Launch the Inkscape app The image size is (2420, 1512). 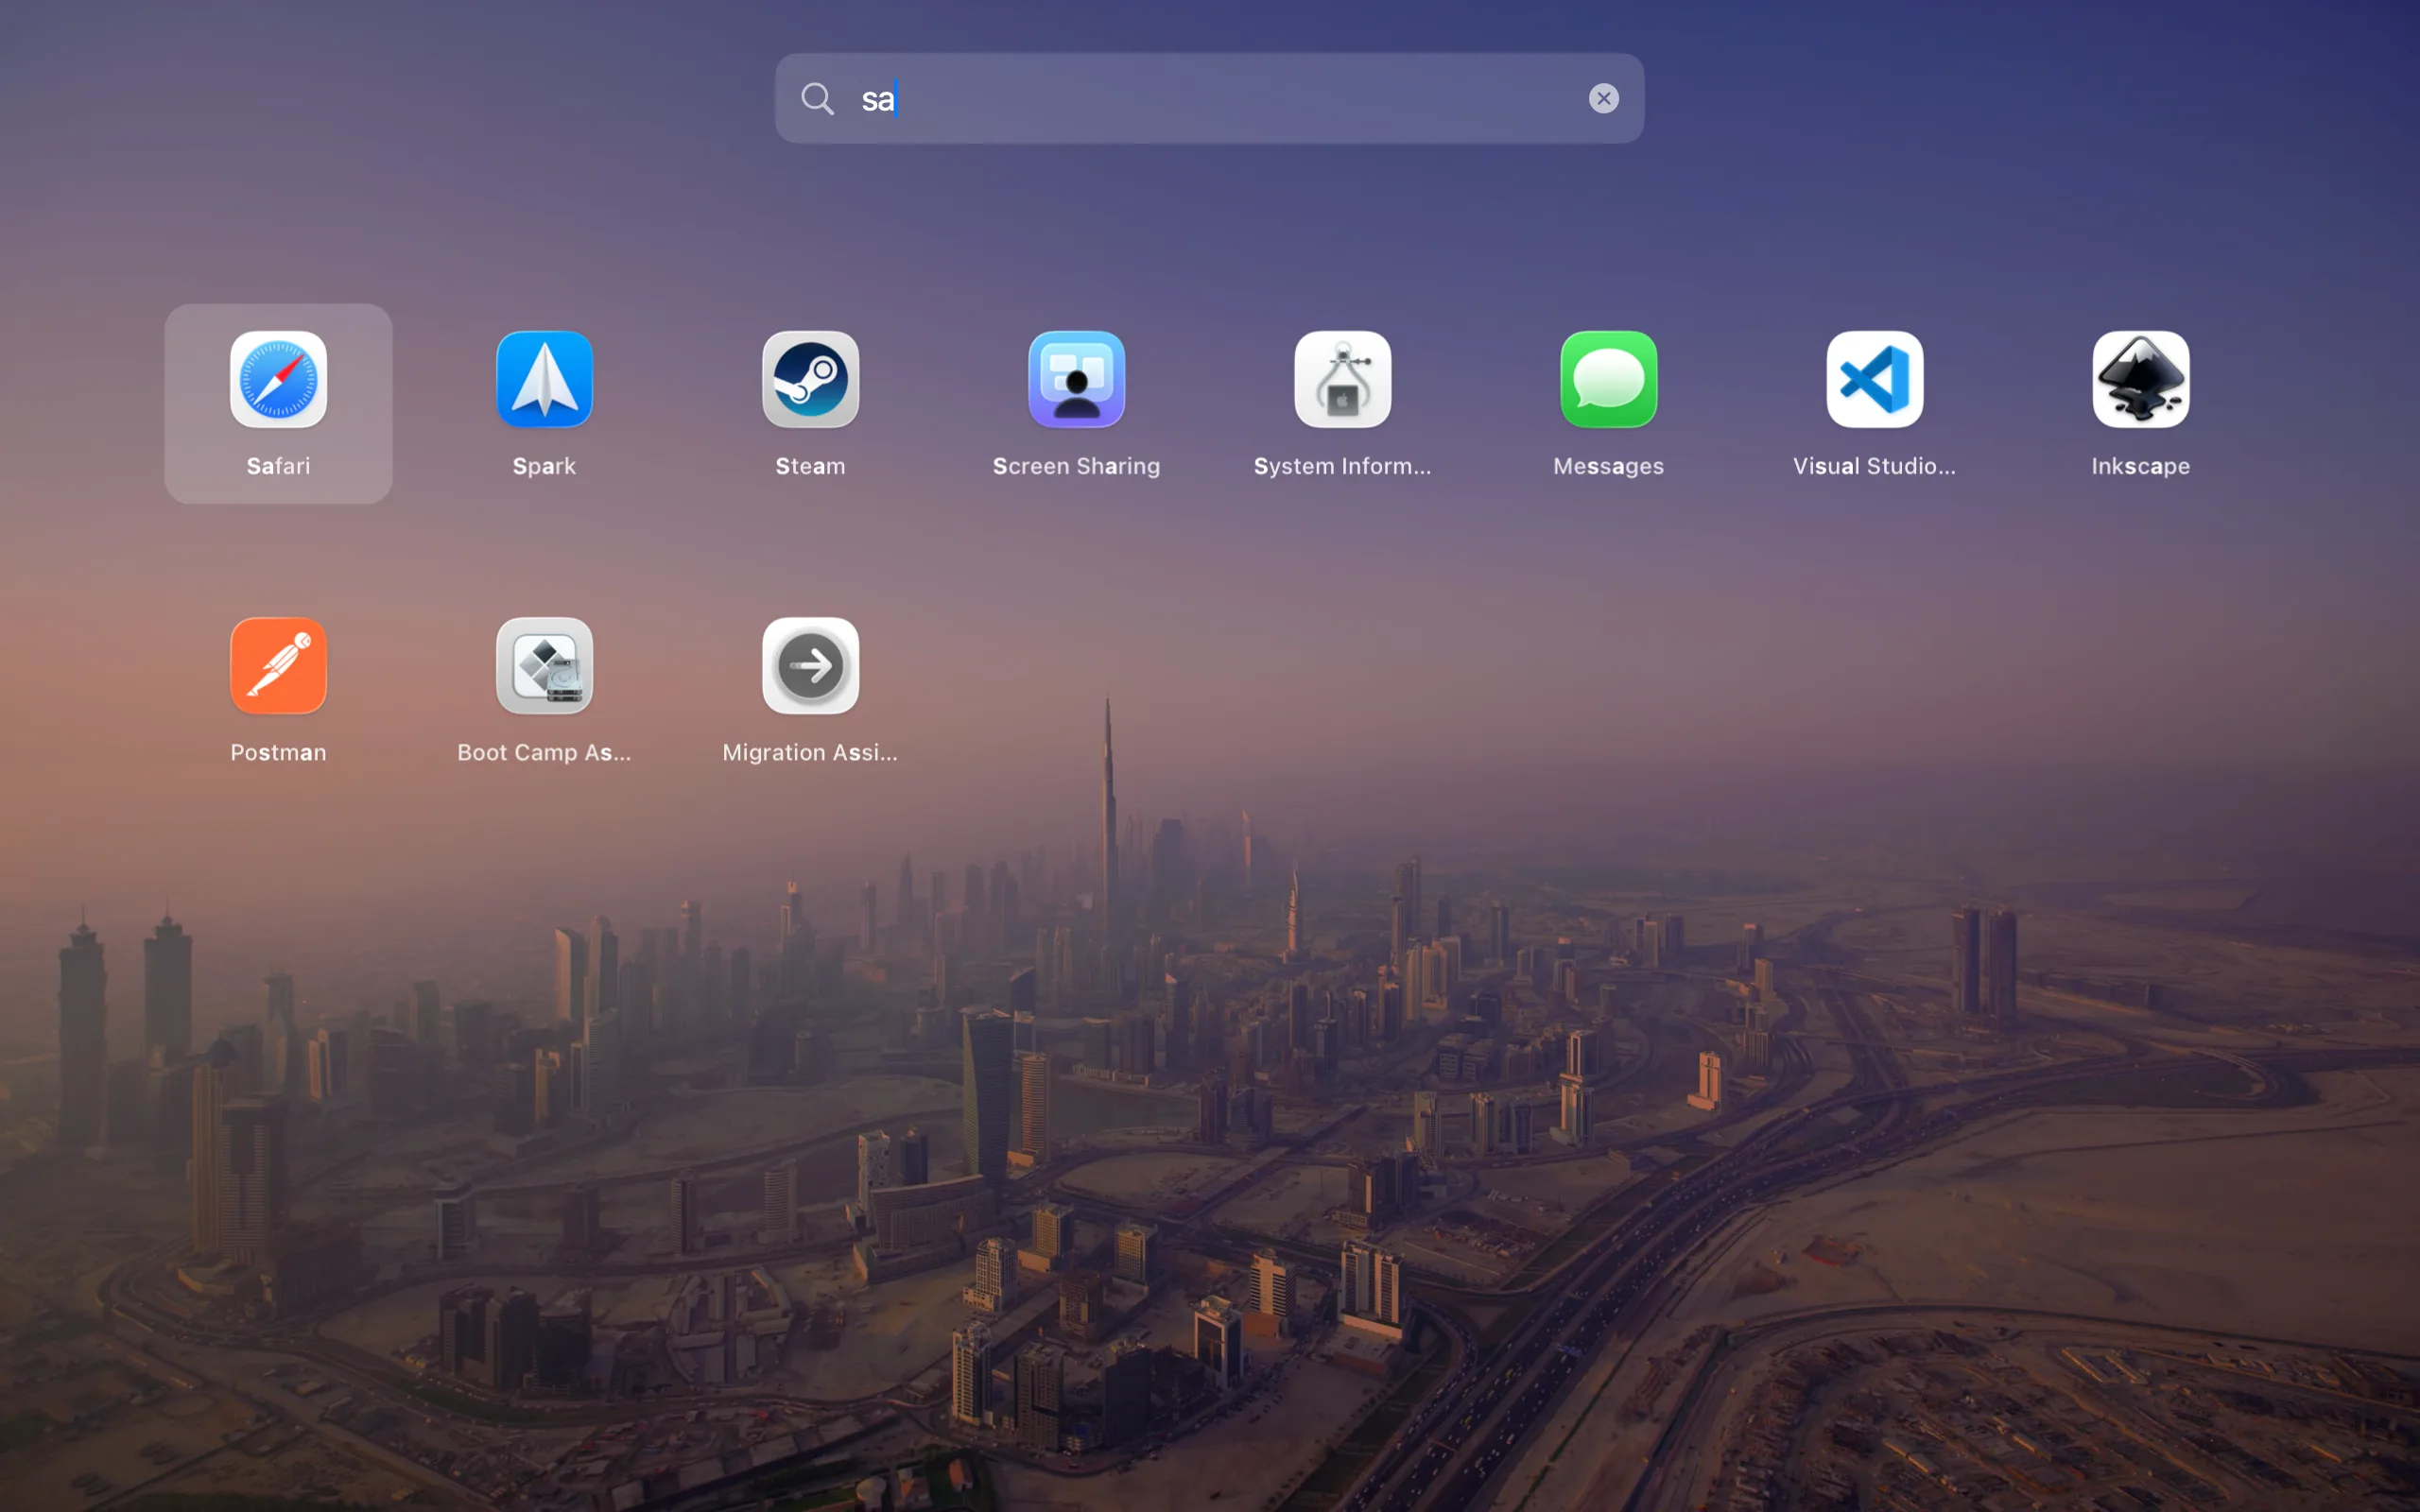(2140, 380)
